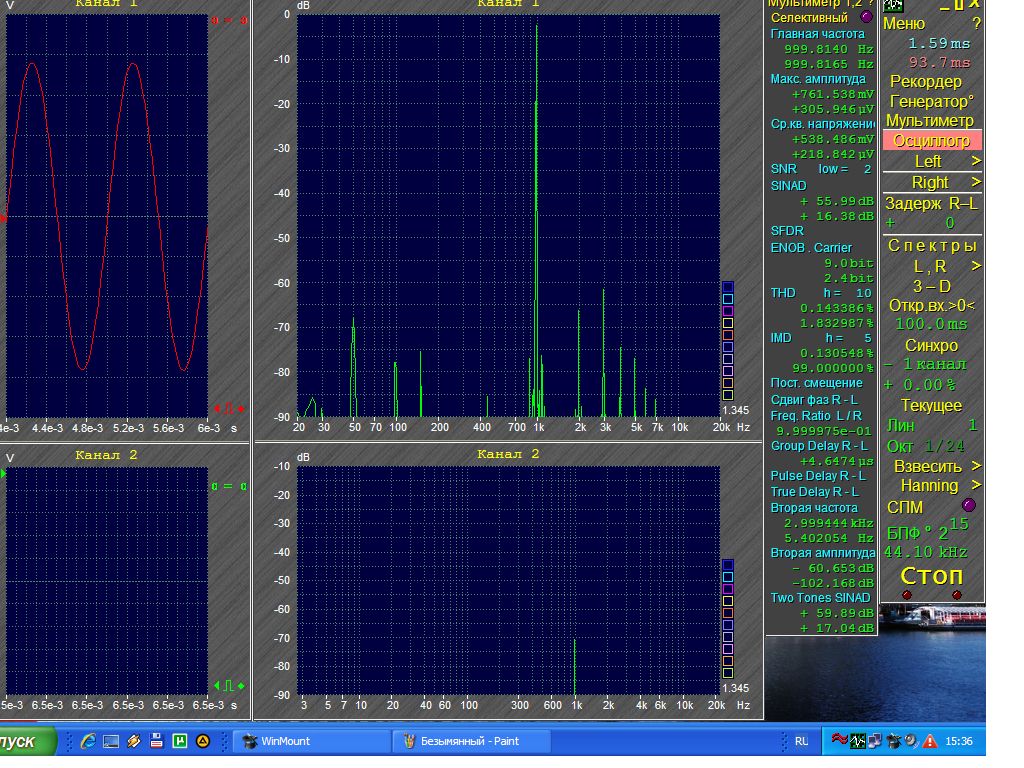Select the highlighted Осциллогр button

tap(931, 141)
